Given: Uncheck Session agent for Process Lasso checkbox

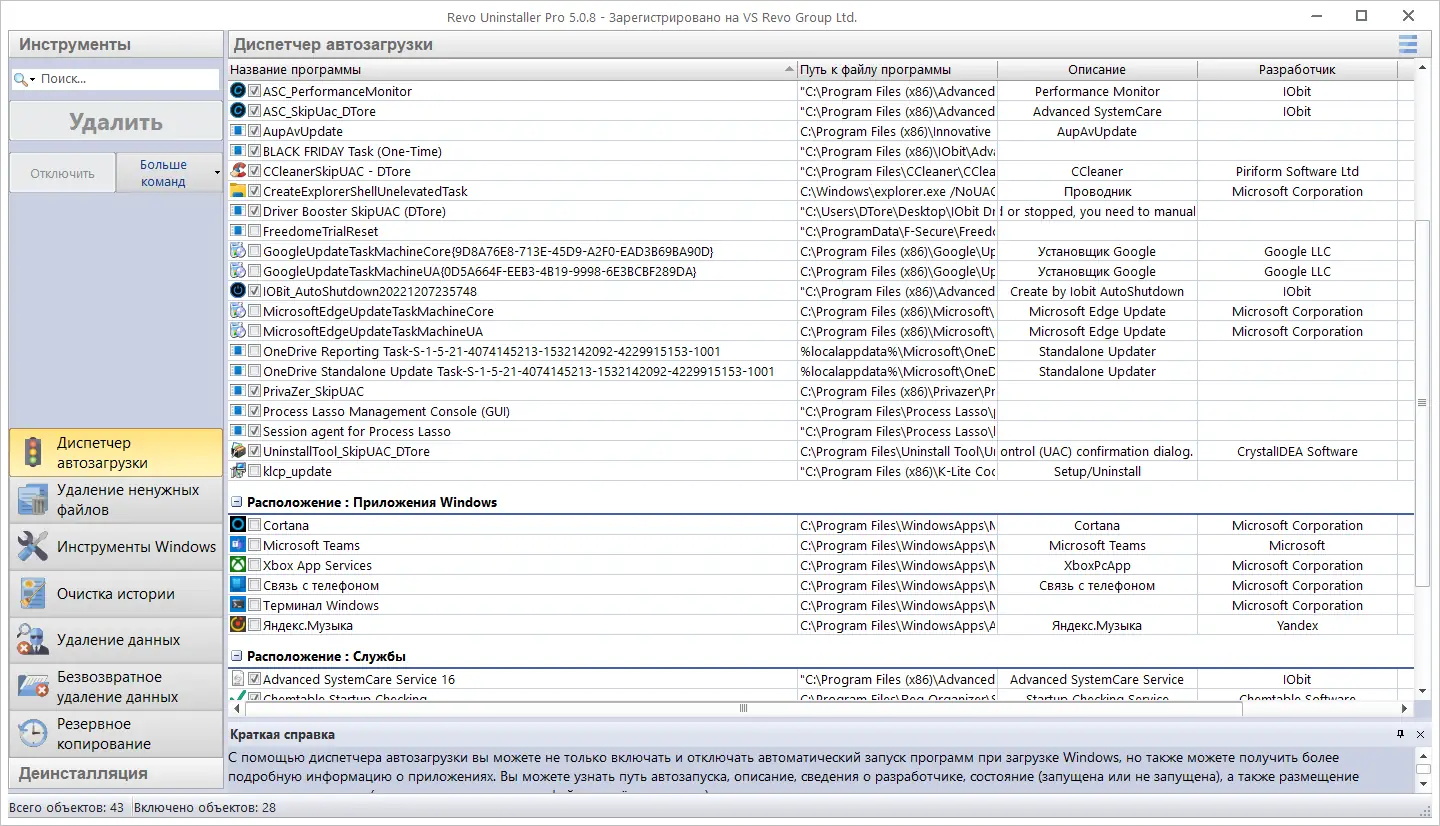Looking at the screenshot, I should (255, 431).
